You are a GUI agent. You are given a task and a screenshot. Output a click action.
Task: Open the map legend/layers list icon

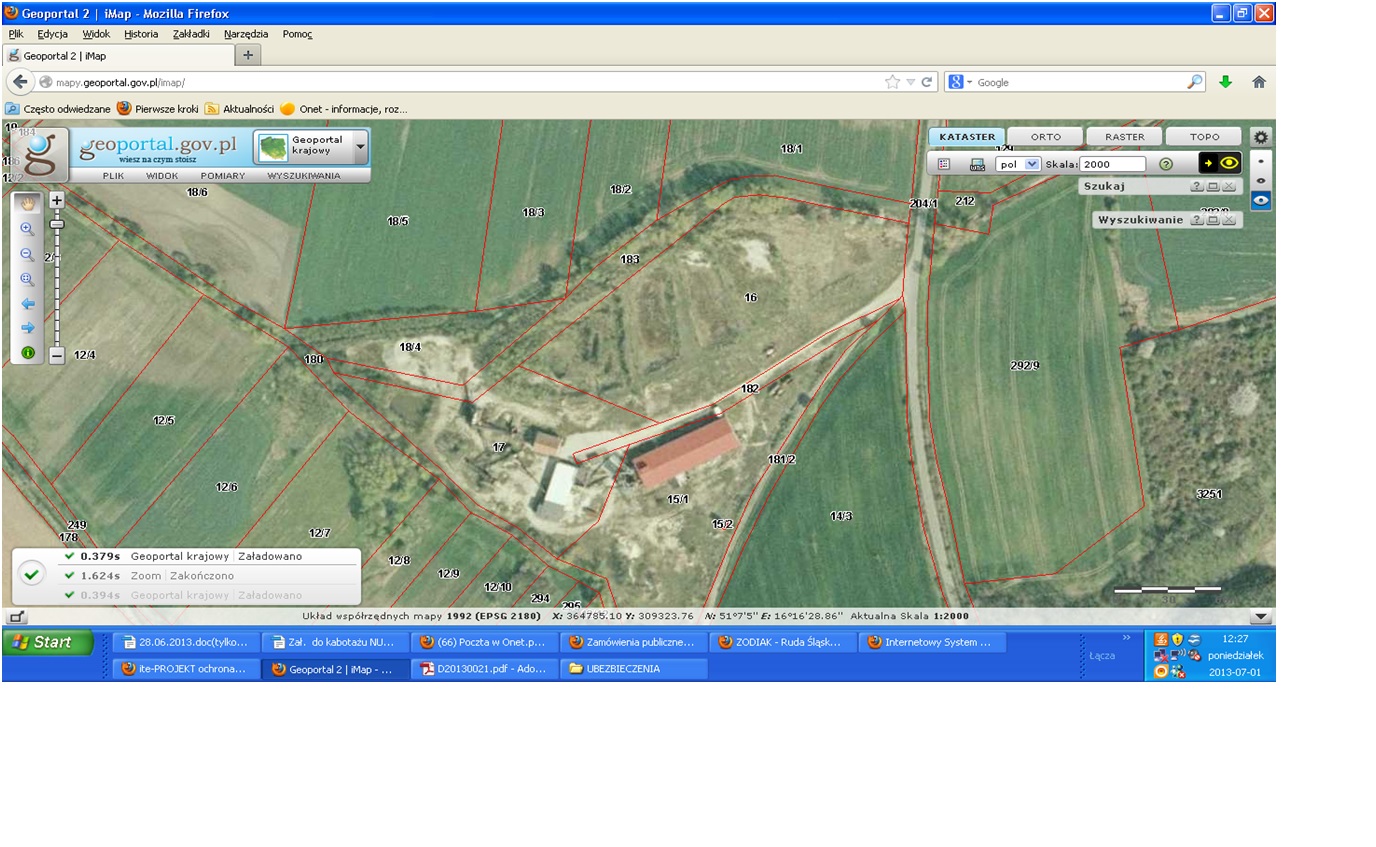[x=944, y=164]
